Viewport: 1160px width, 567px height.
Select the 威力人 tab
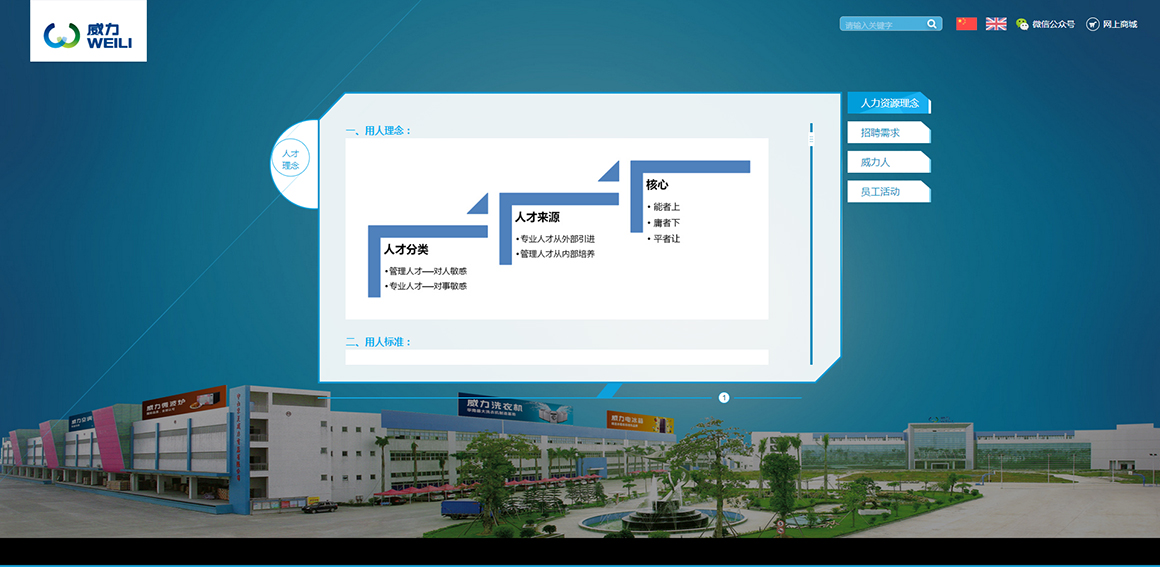[888, 162]
